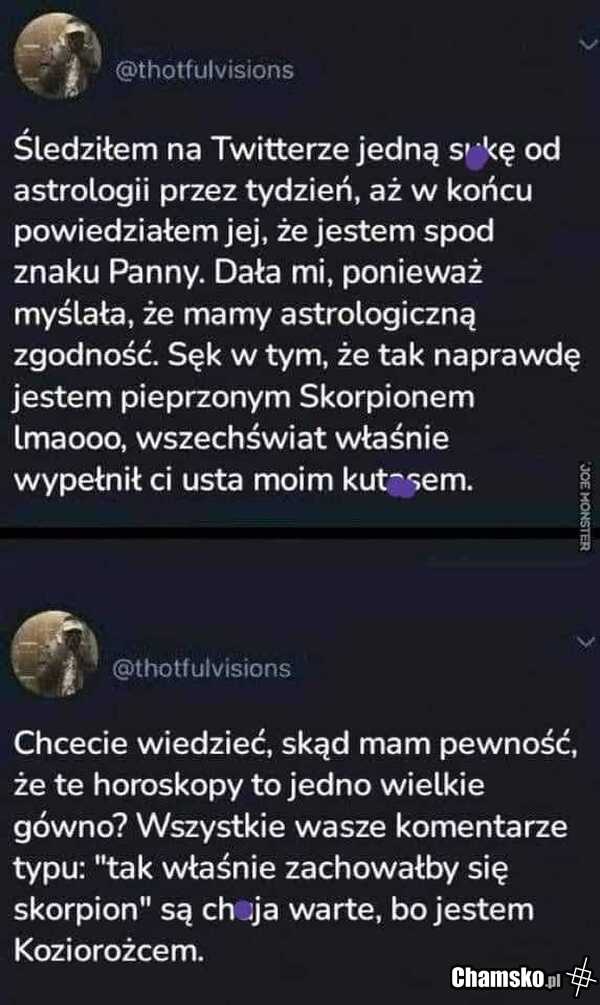The width and height of the screenshot is (600, 1005).
Task: Click the purple censor dot after 'jedną'
Action: pyautogui.click(x=475, y=156)
